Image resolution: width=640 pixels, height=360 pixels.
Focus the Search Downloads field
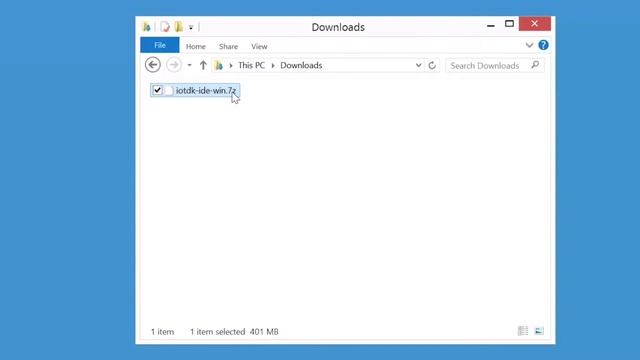495,65
